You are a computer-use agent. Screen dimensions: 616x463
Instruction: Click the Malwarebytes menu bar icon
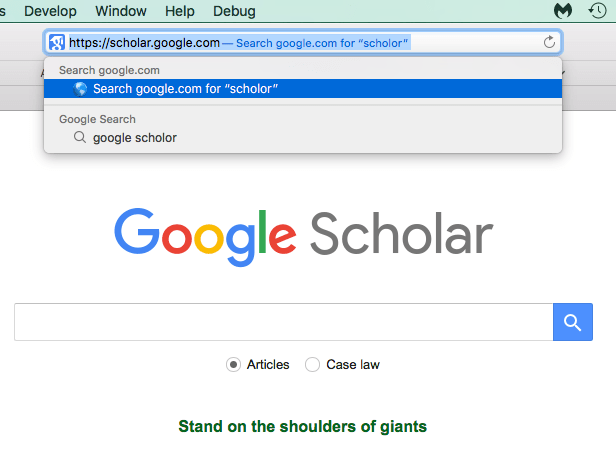tap(562, 11)
